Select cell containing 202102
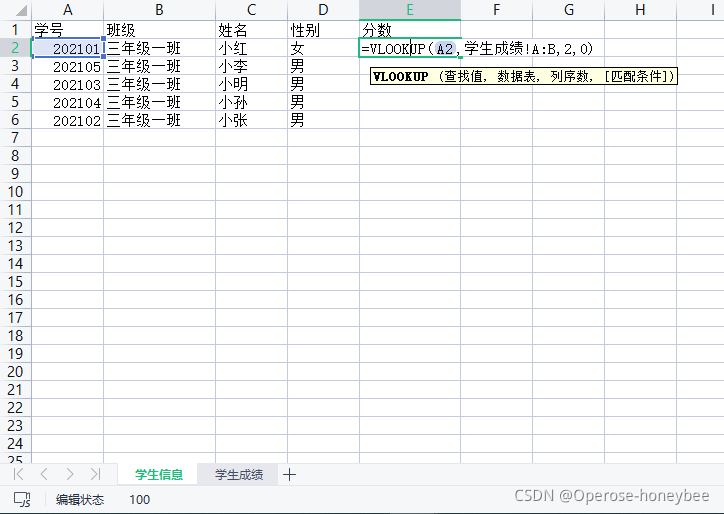 click(x=67, y=120)
